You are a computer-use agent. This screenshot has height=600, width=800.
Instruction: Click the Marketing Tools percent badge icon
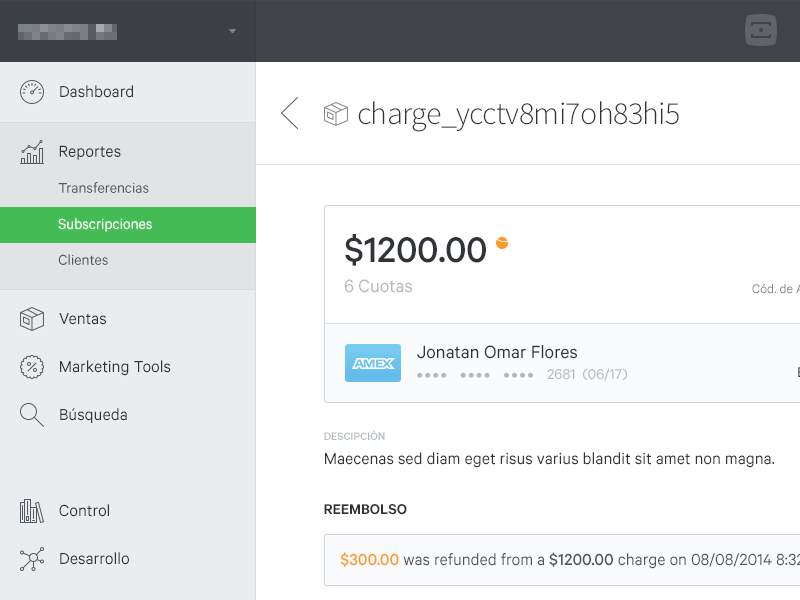[32, 367]
